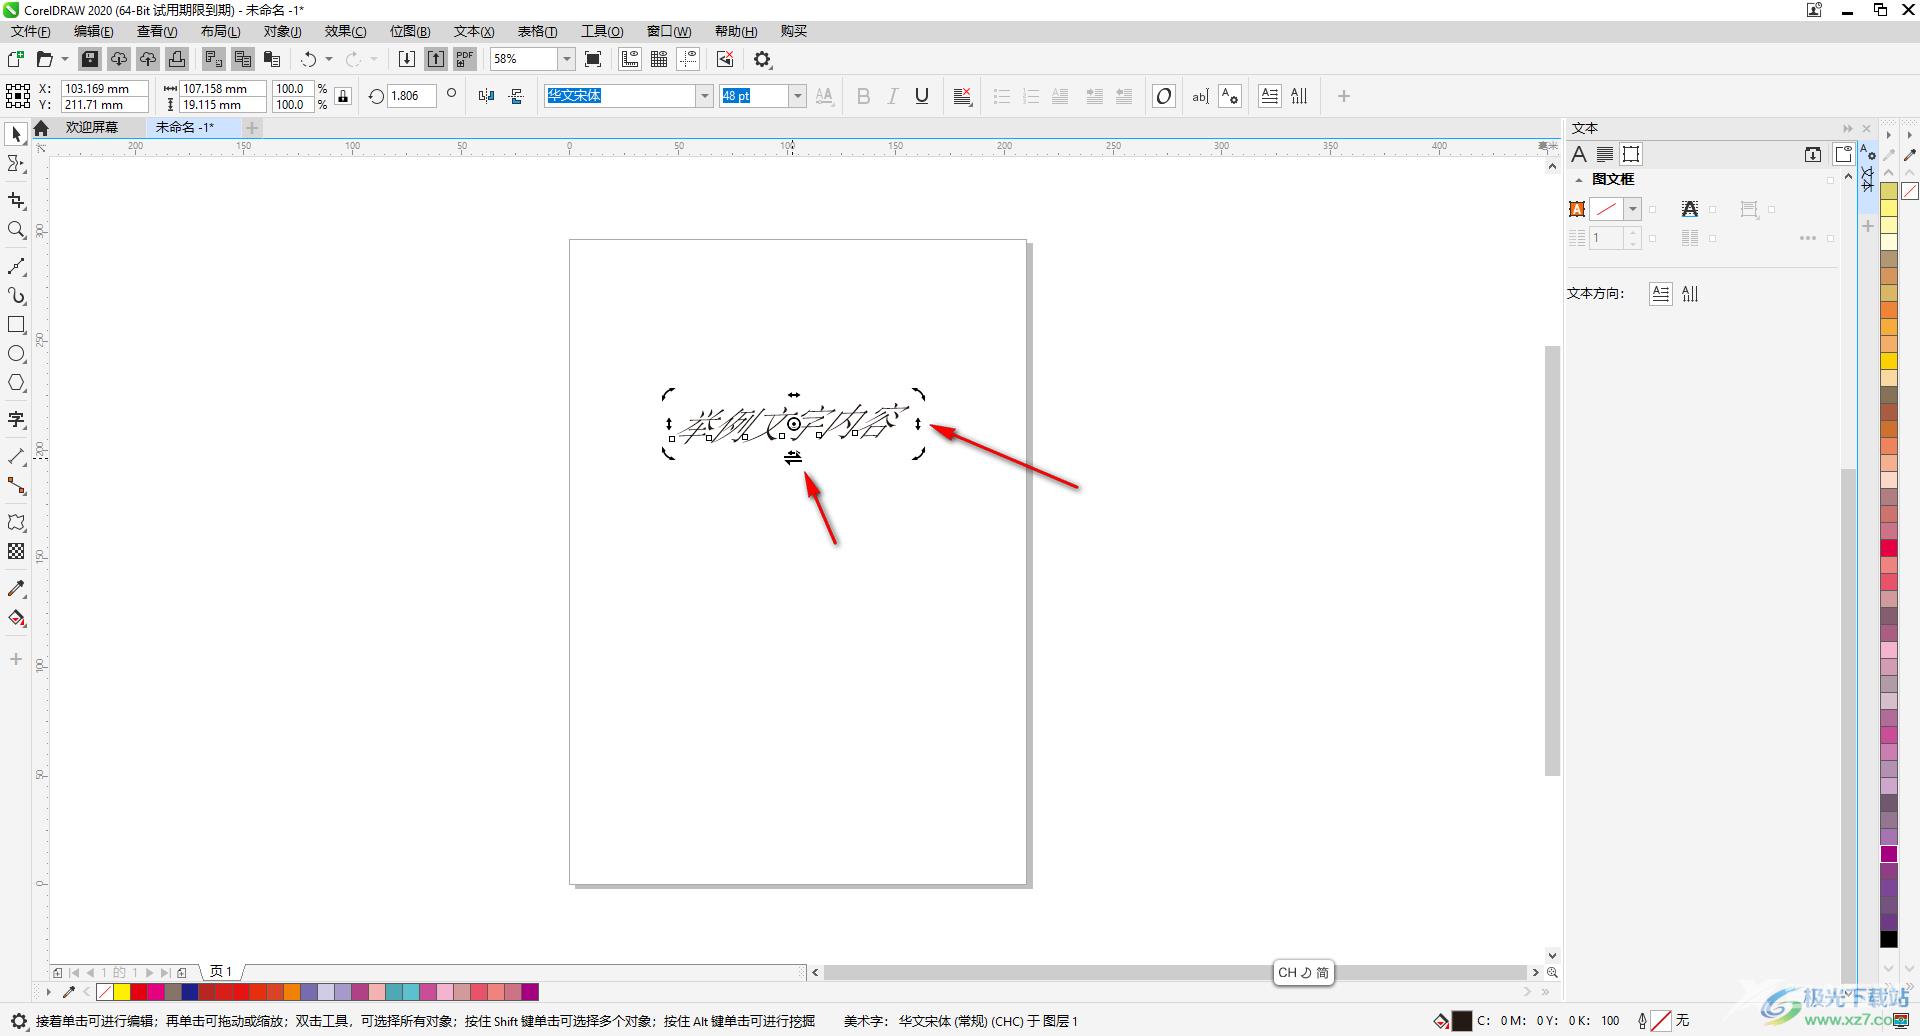Pick the no-color swatch in right palette
1920x1036 pixels.
tap(1910, 190)
